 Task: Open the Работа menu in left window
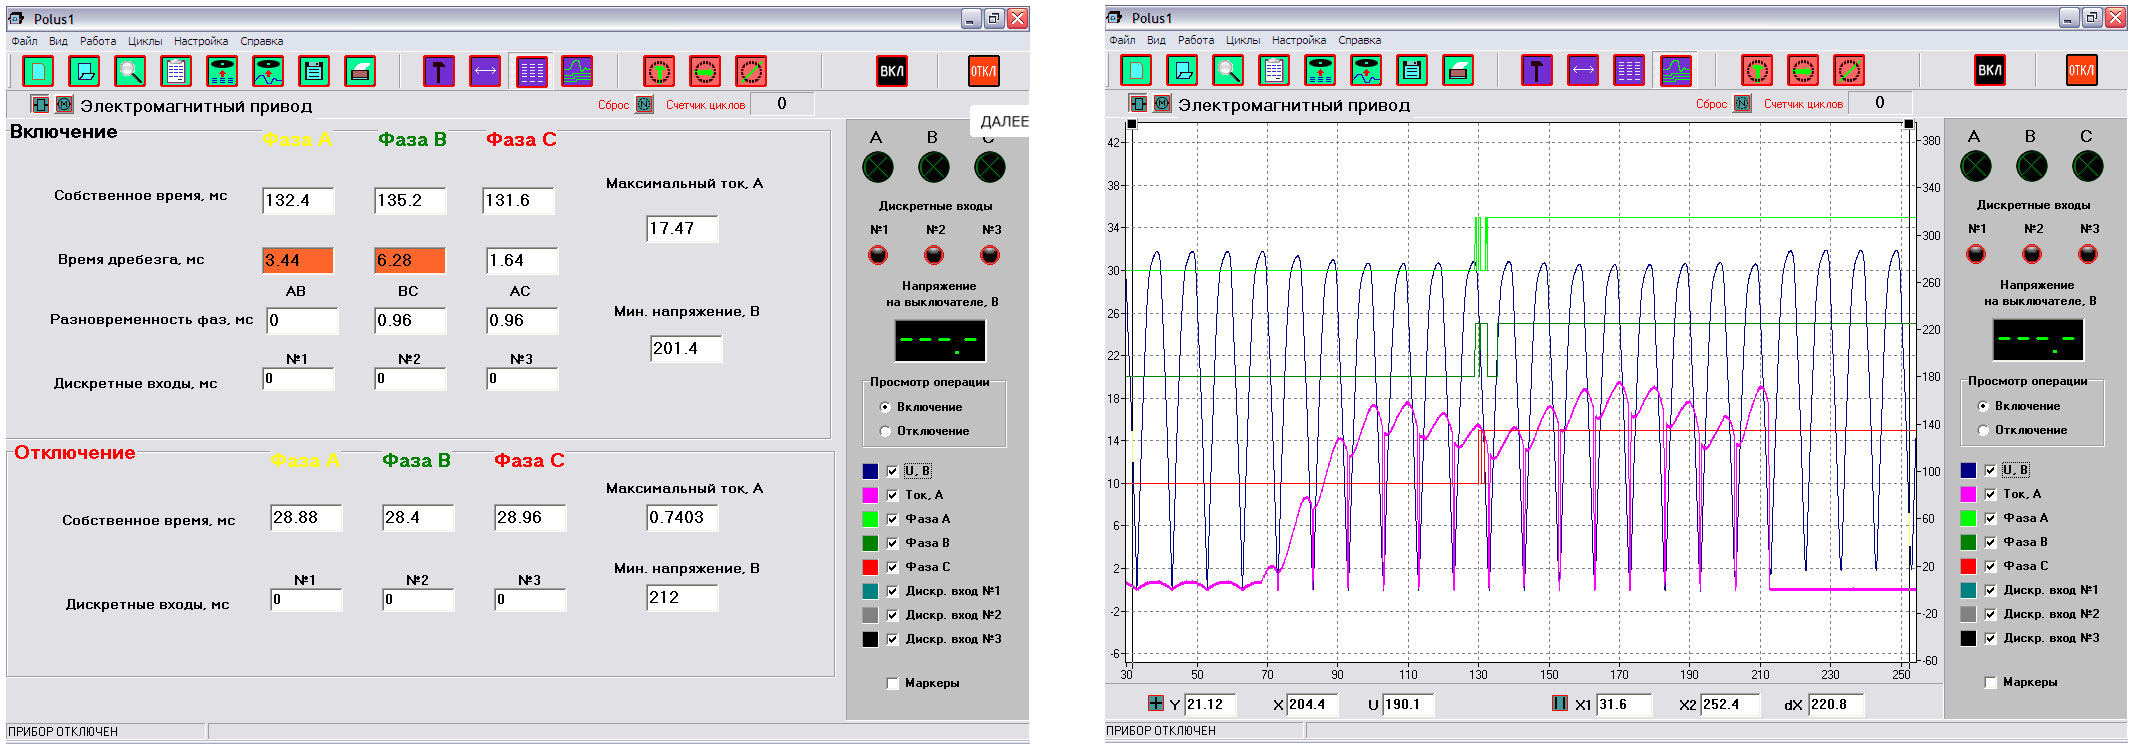tap(98, 41)
